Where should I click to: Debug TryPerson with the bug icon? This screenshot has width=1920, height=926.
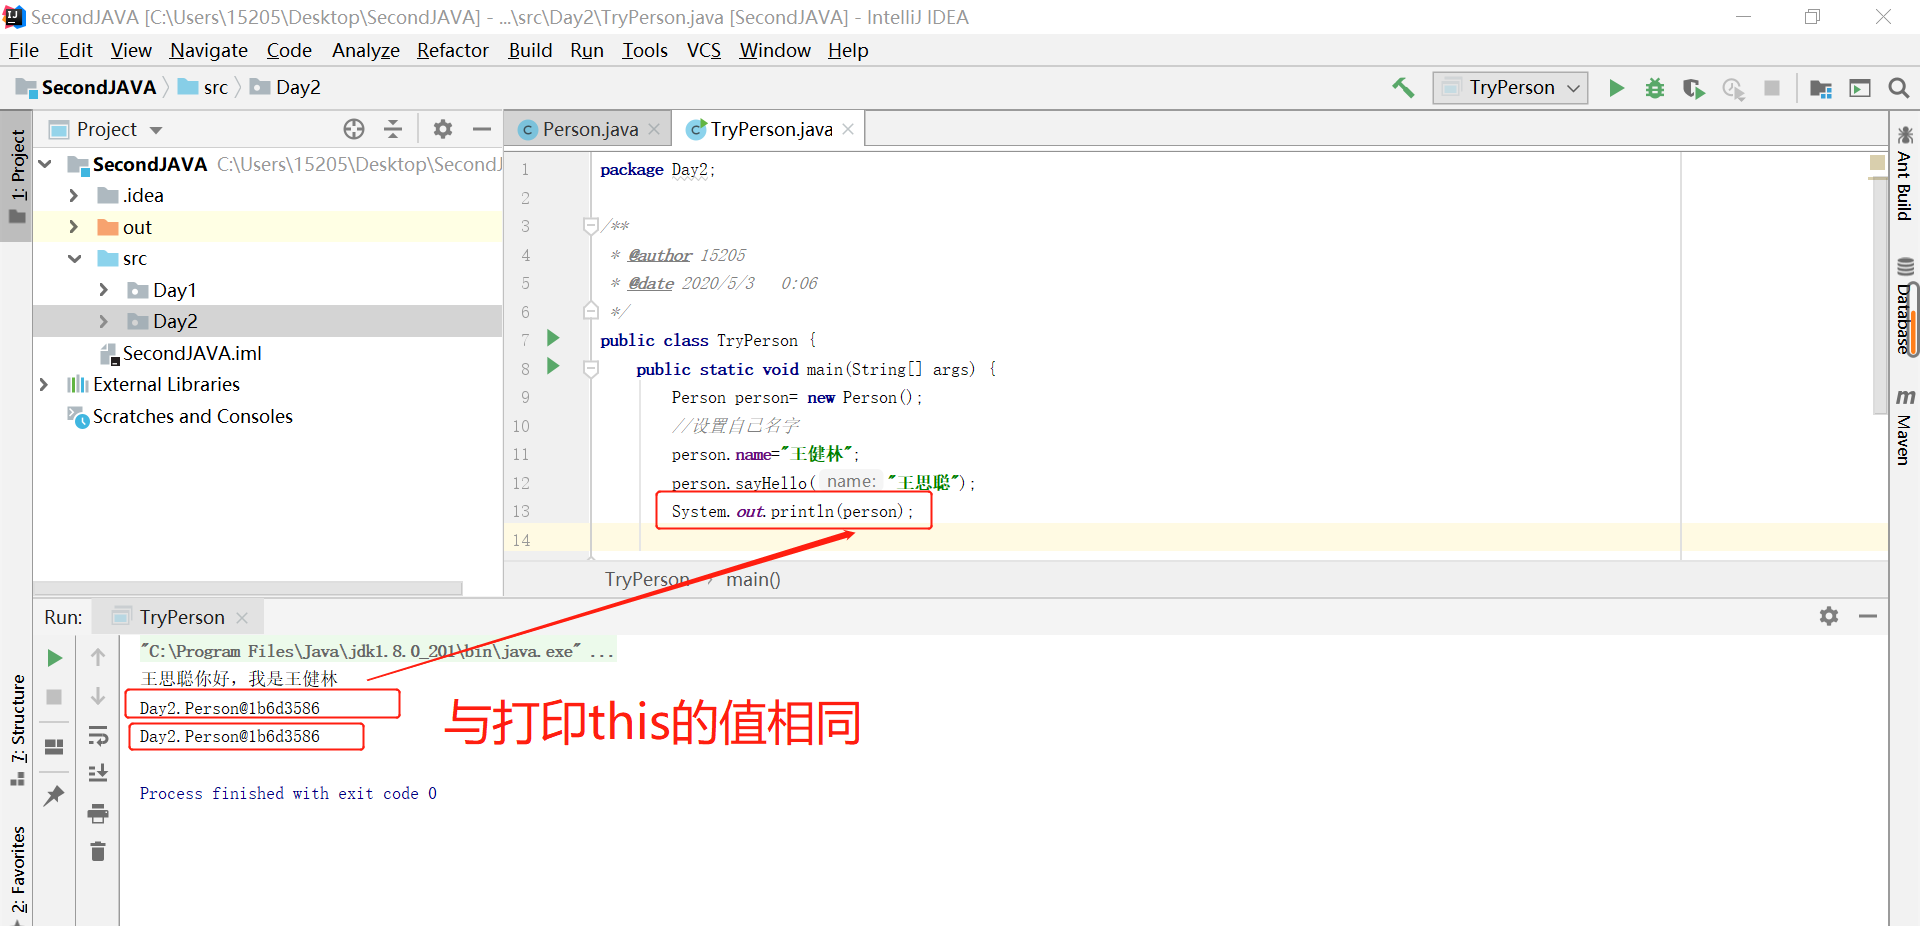coord(1655,88)
